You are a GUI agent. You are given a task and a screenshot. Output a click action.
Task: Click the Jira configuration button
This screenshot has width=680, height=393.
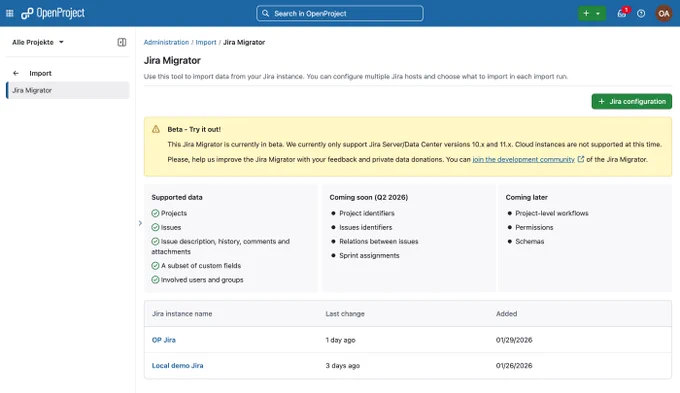click(x=631, y=102)
